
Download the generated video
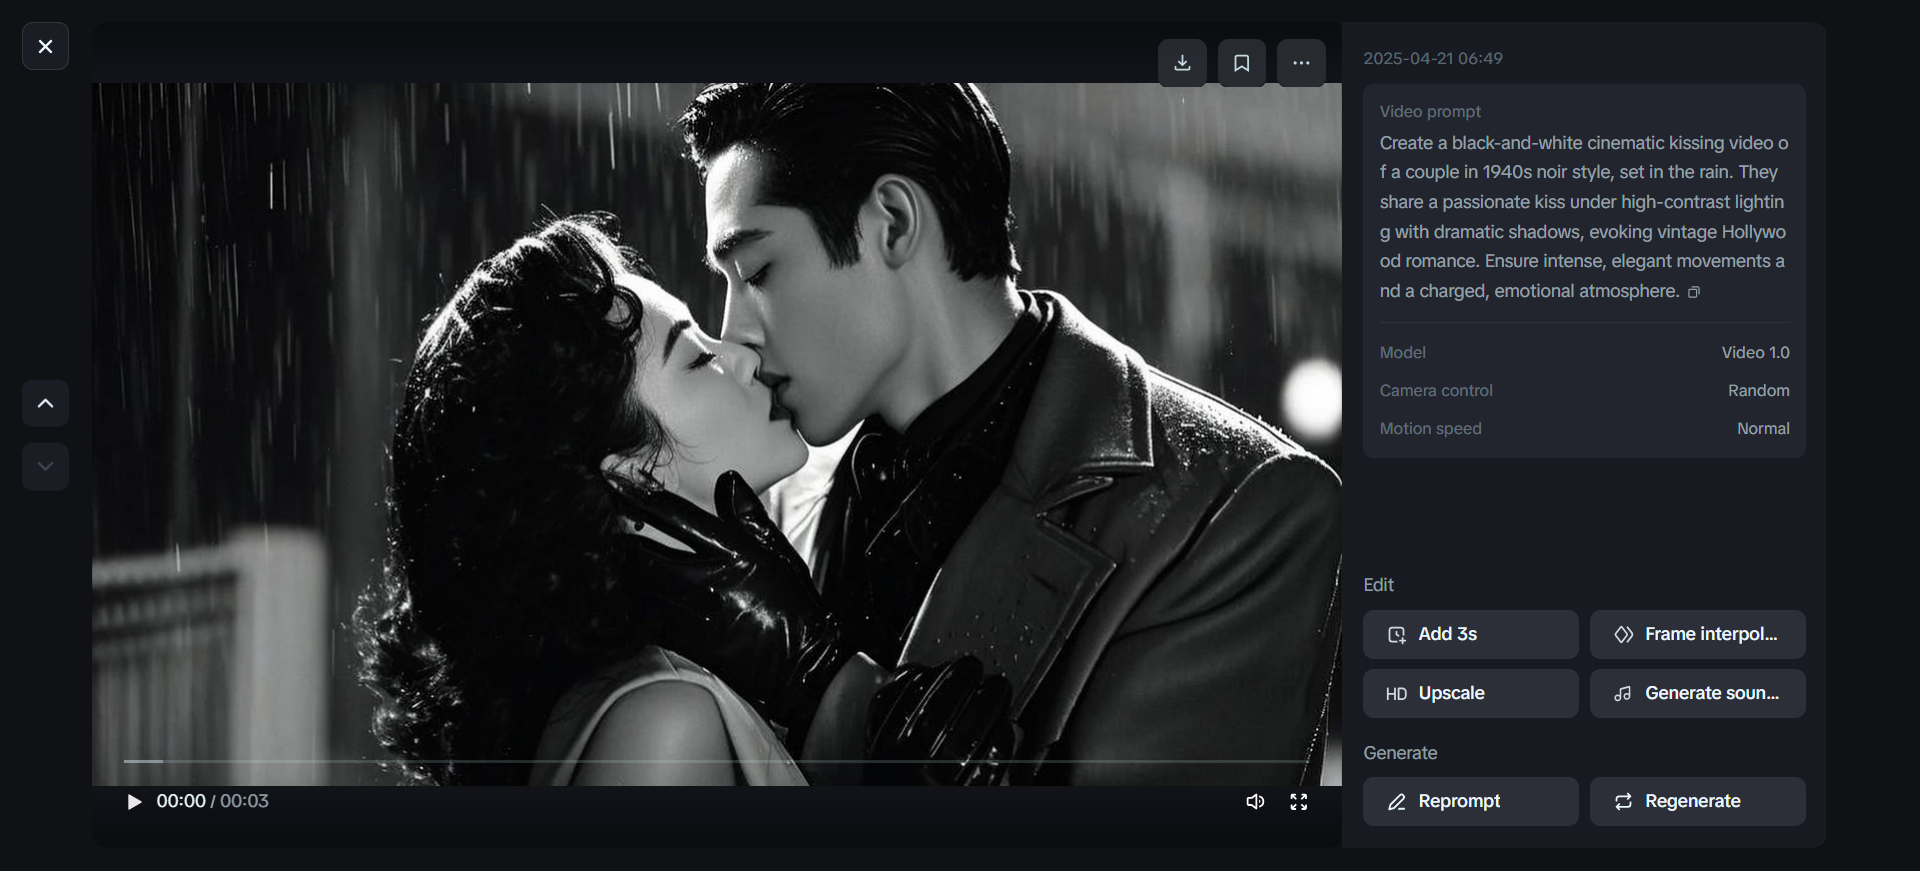coord(1182,63)
